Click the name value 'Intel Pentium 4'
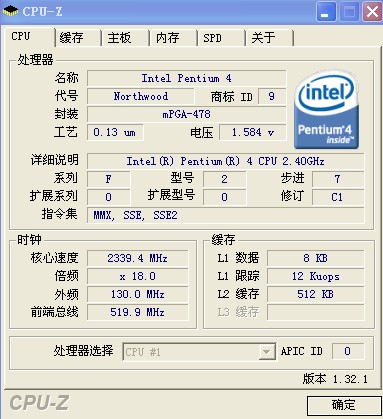Image resolution: width=383 pixels, height=419 pixels. 186,78
